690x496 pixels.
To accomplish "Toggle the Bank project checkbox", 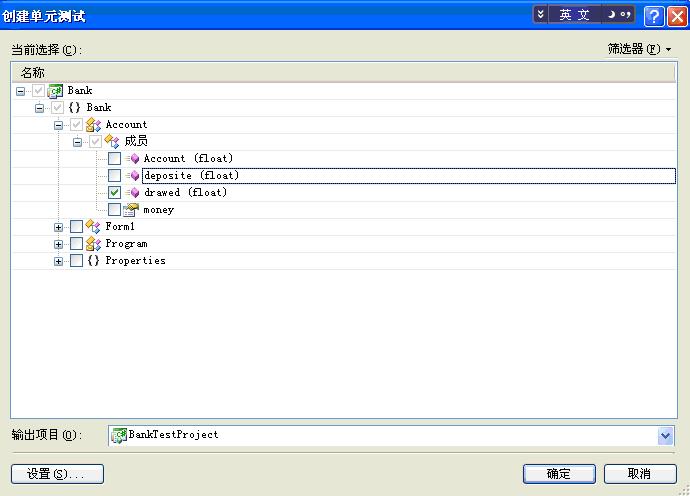I will 38,91.
